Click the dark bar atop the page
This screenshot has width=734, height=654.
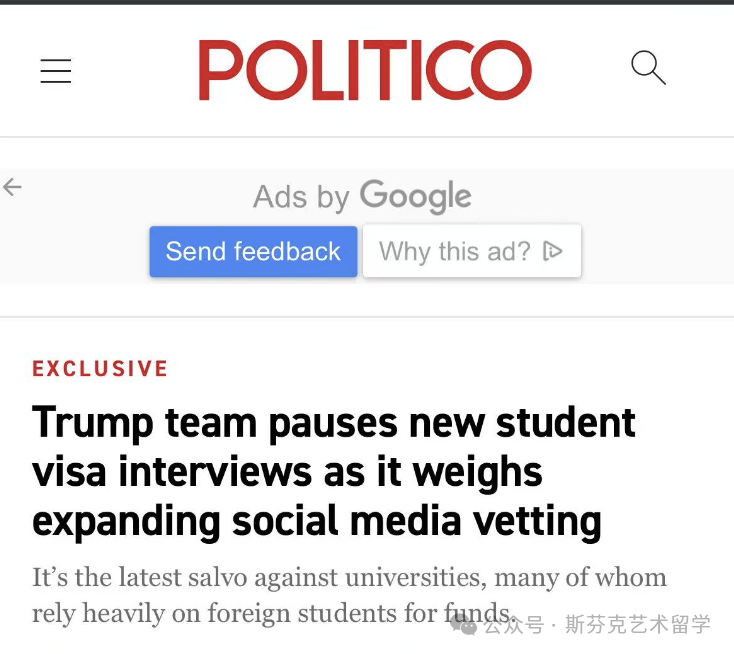(367, 2)
